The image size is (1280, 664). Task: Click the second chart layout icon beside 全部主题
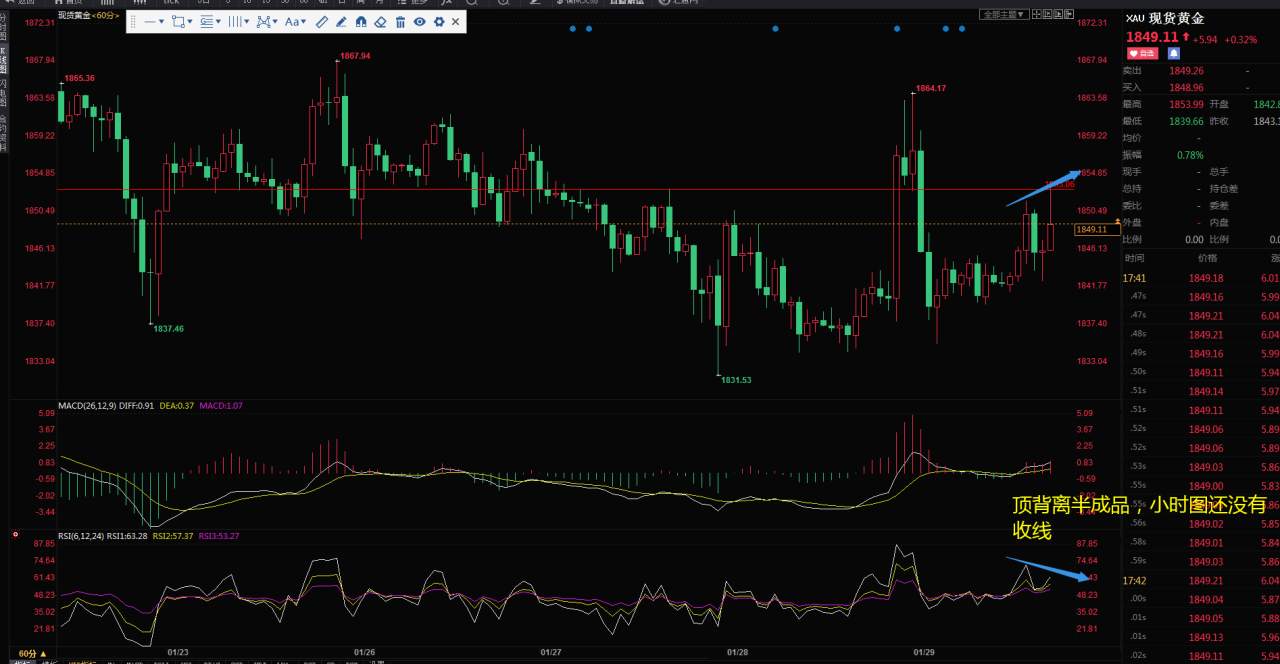[1047, 14]
